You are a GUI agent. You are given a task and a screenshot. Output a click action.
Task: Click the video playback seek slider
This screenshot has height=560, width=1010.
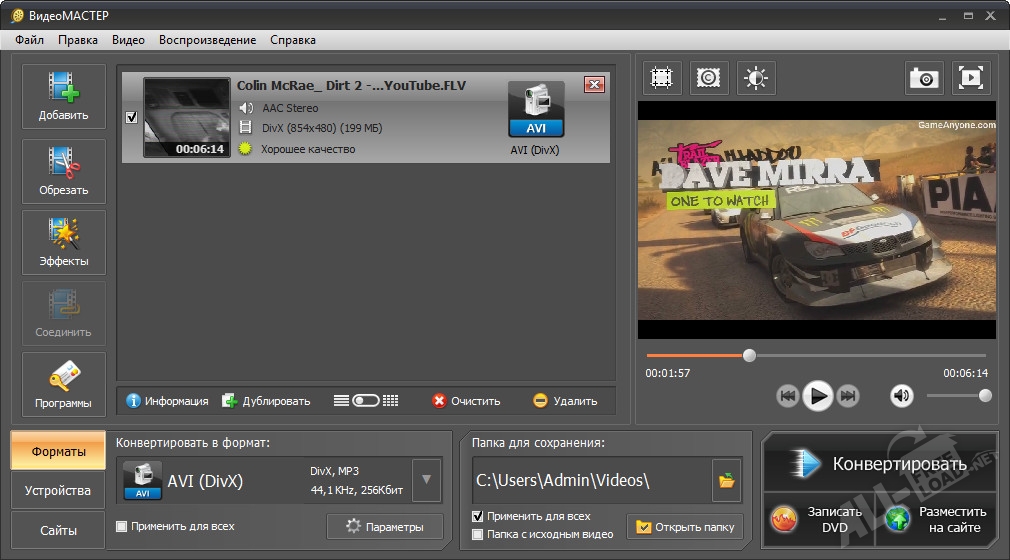[815, 355]
